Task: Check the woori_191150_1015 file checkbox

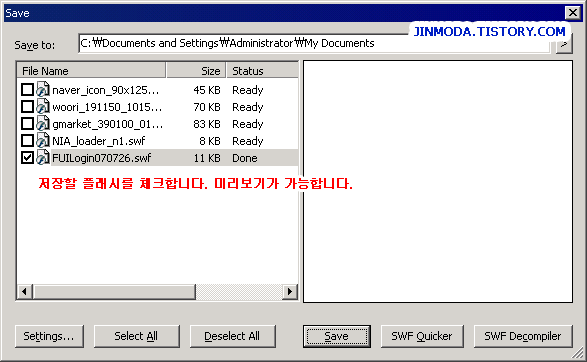Action: (27, 107)
